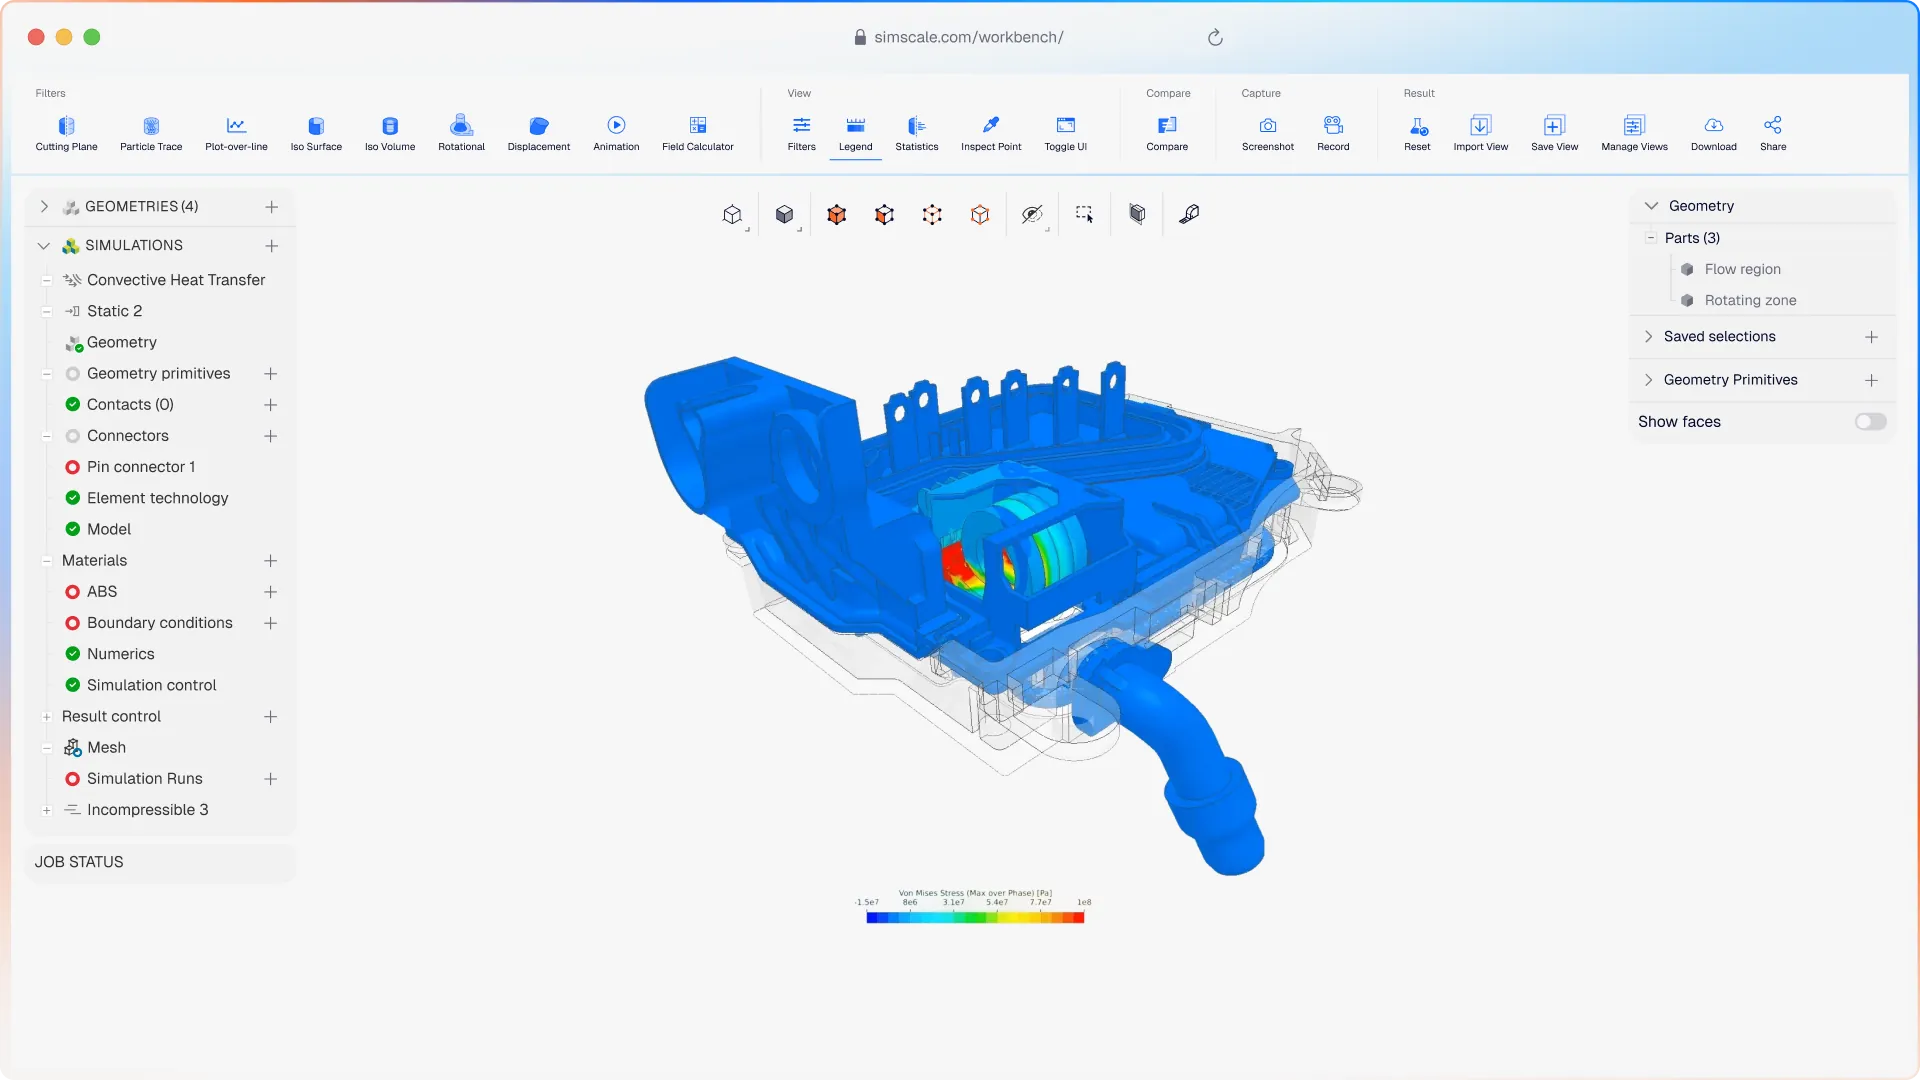Enable the Show faces switch
This screenshot has height=1080, width=1920.
(x=1870, y=422)
